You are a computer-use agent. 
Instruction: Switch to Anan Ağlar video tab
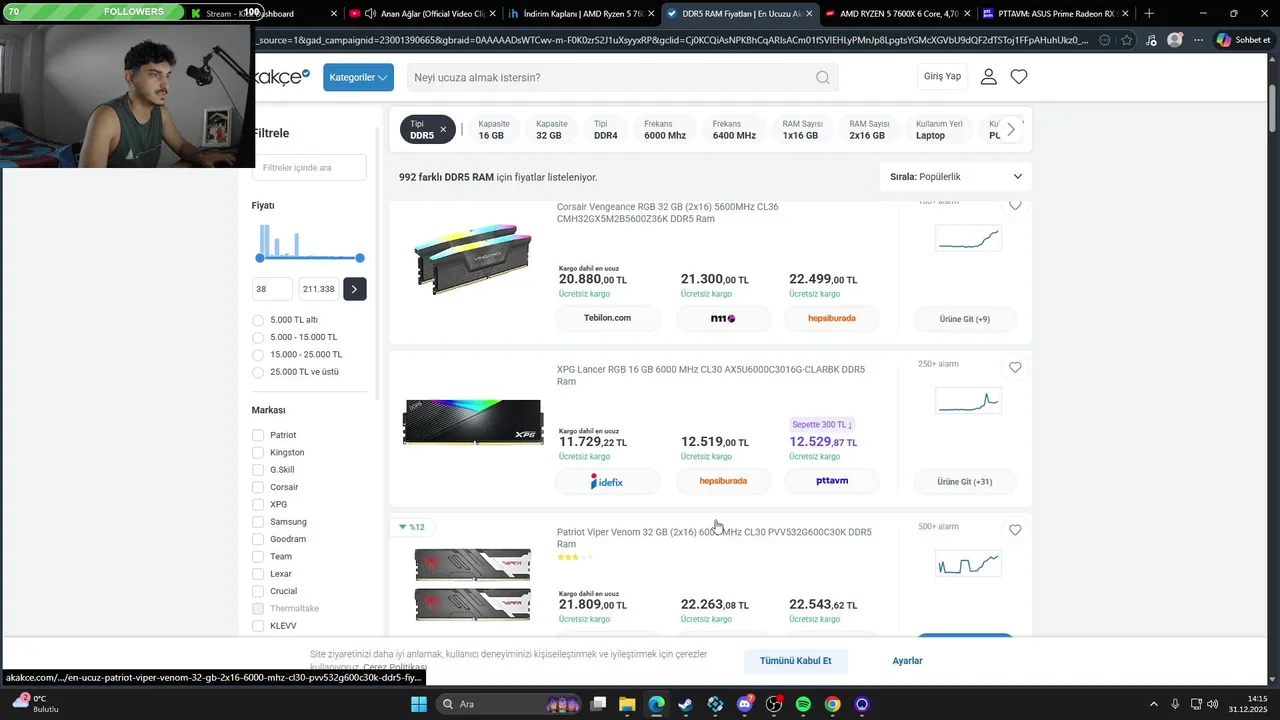tap(423, 14)
